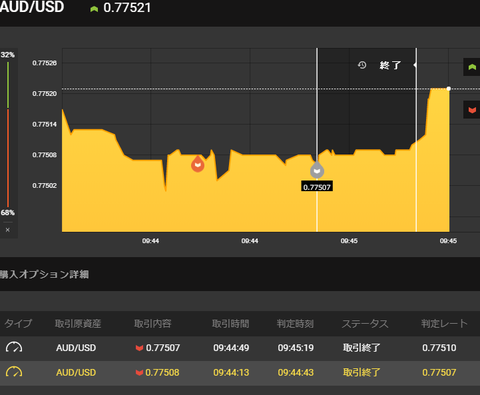This screenshot has height=395, width=480.
Task: Click the current price 0.77521
Action: [127, 8]
